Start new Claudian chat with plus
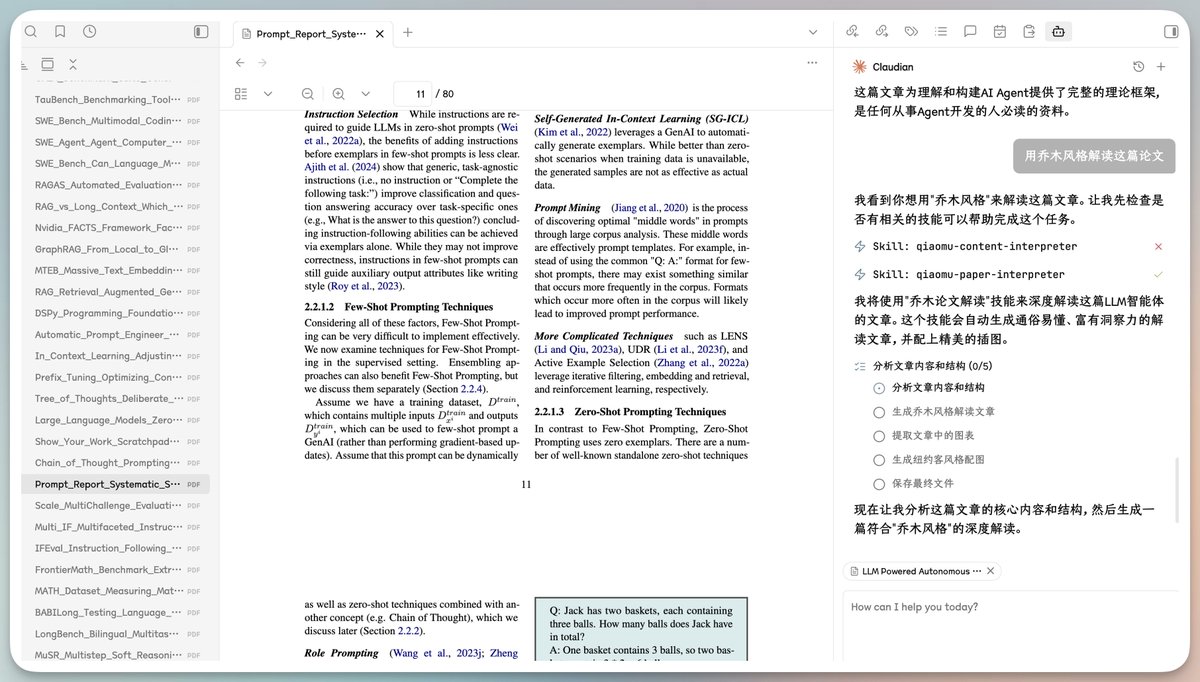Viewport: 1200px width, 682px height. tap(1161, 67)
